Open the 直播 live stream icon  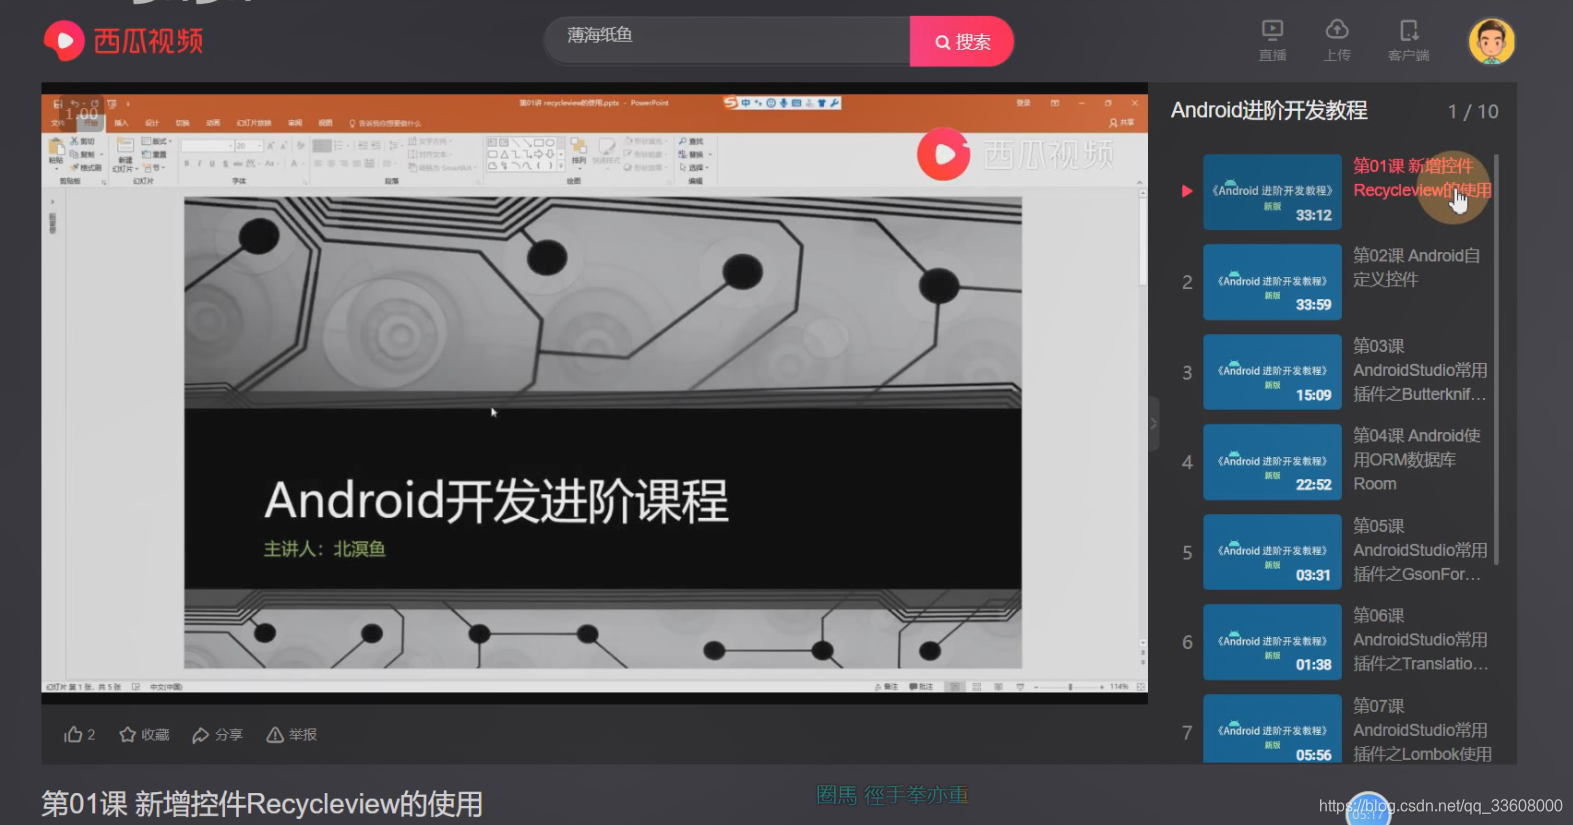(1272, 41)
